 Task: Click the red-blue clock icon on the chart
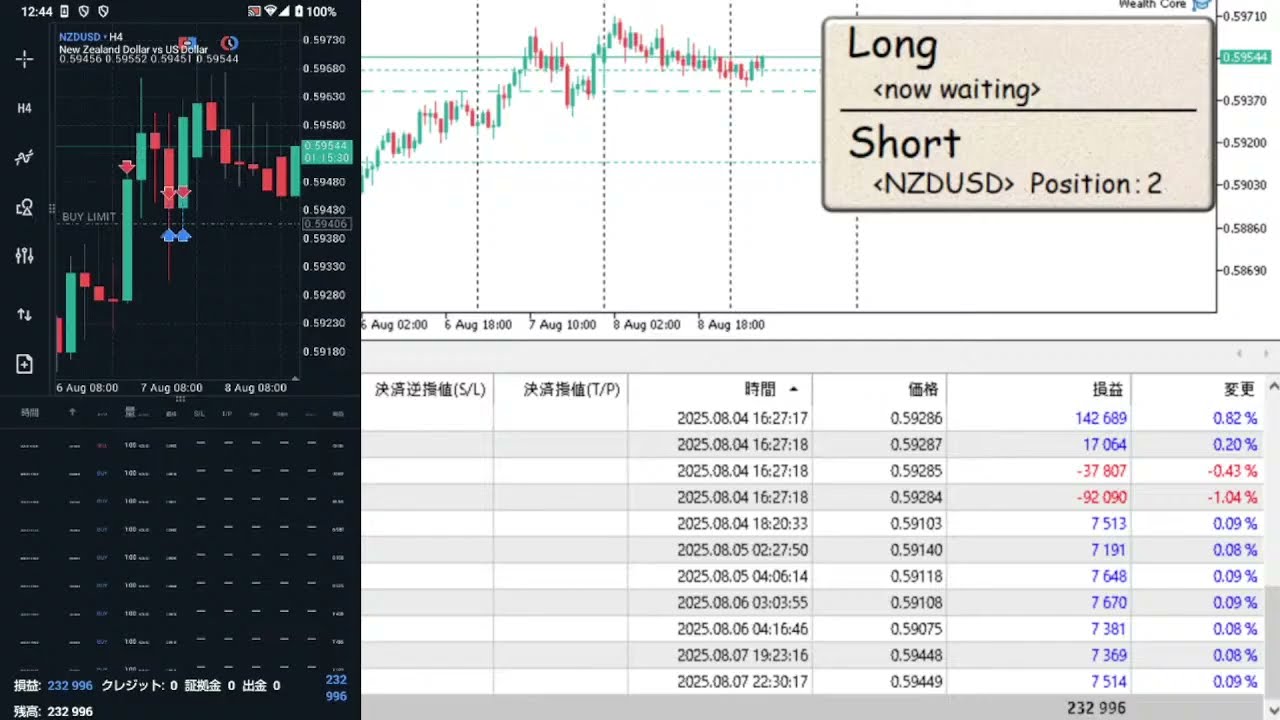(x=229, y=43)
